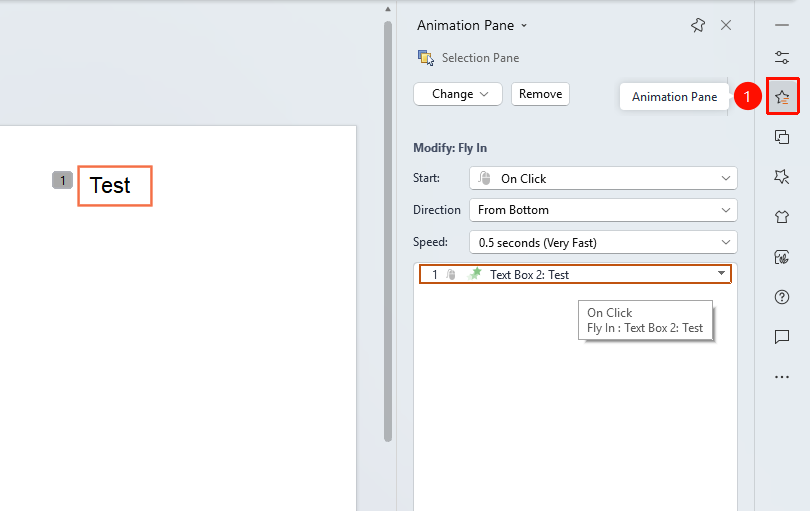Open the Start On Click dropdown
Image resolution: width=810 pixels, height=511 pixels.
603,178
